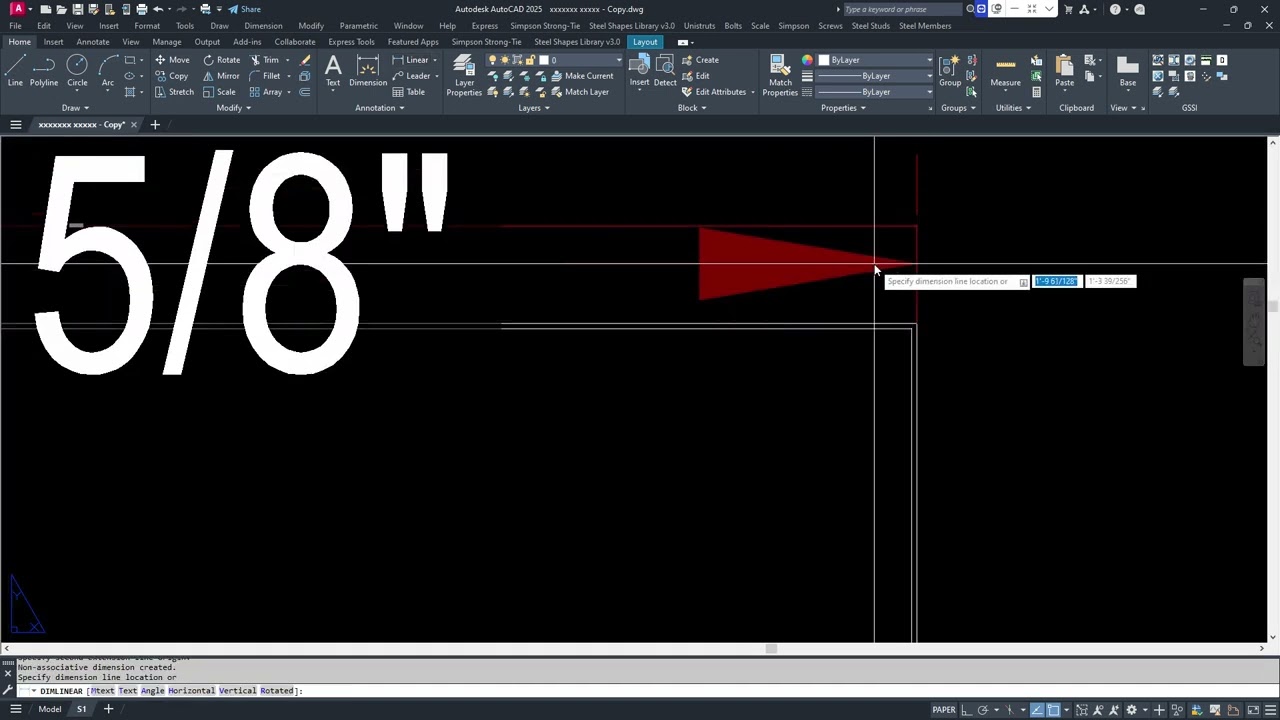Image resolution: width=1280 pixels, height=720 pixels.
Task: Open the Measure utility
Action: (1005, 71)
